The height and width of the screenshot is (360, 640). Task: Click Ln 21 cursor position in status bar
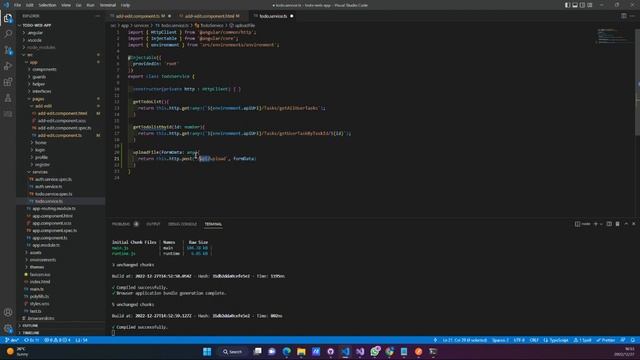[464, 340]
